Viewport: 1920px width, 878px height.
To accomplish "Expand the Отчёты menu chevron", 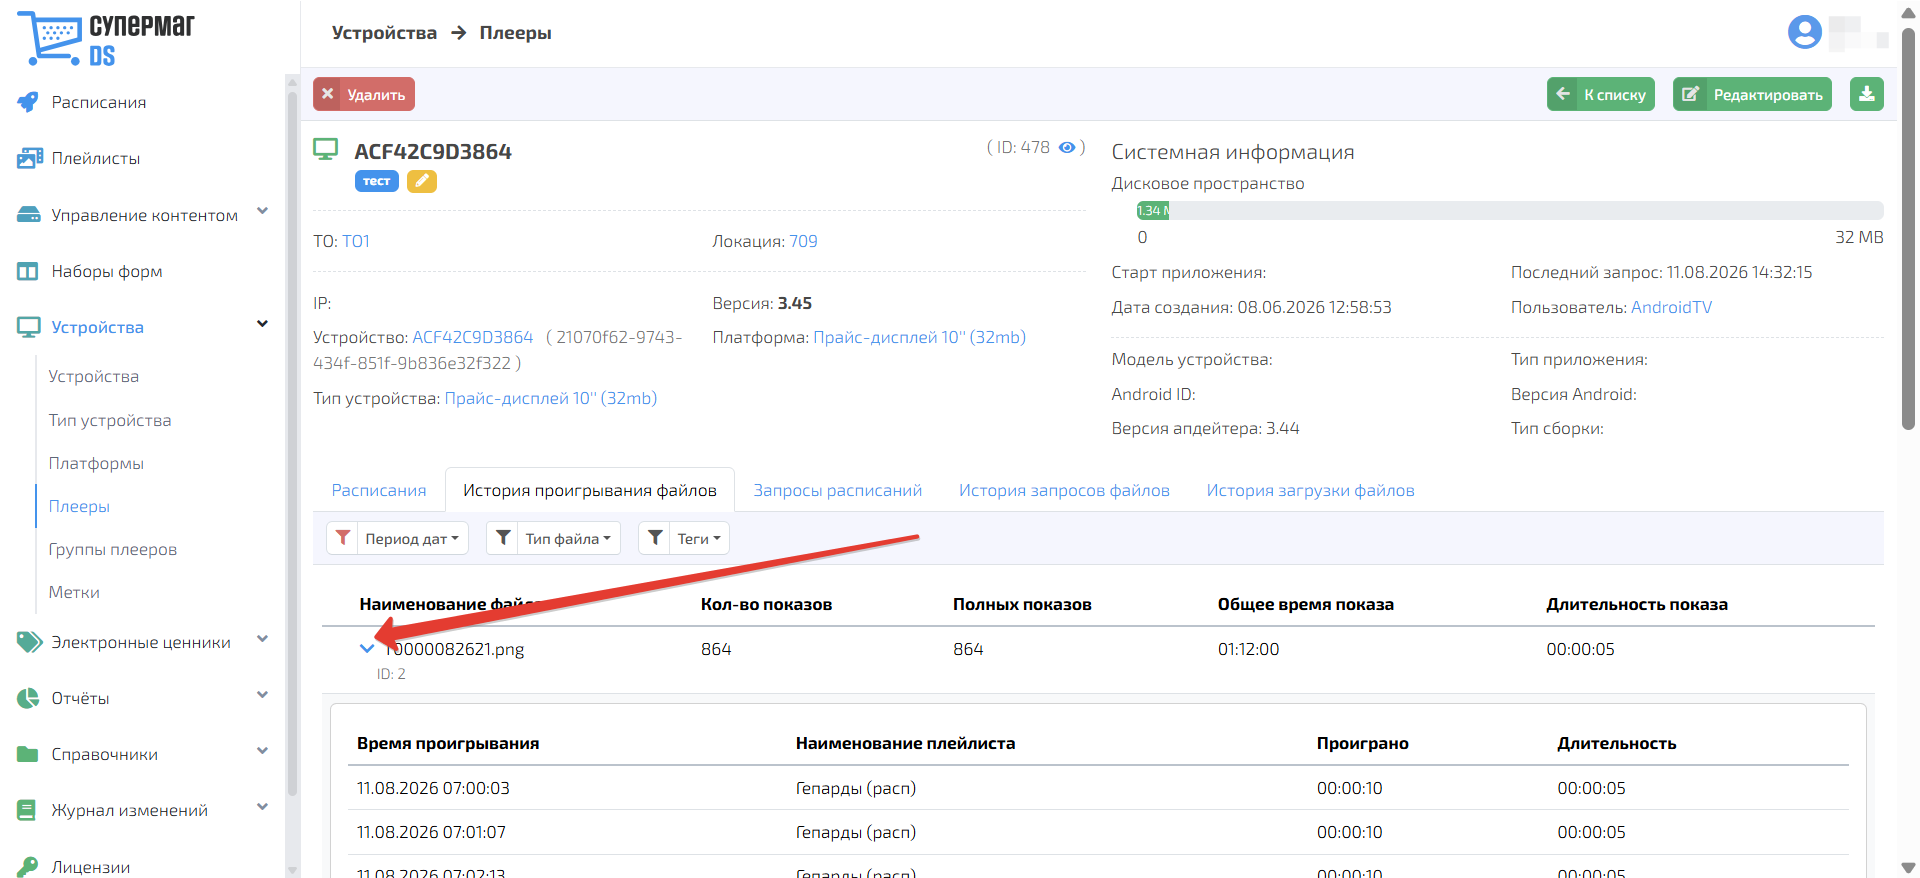I will click(262, 695).
